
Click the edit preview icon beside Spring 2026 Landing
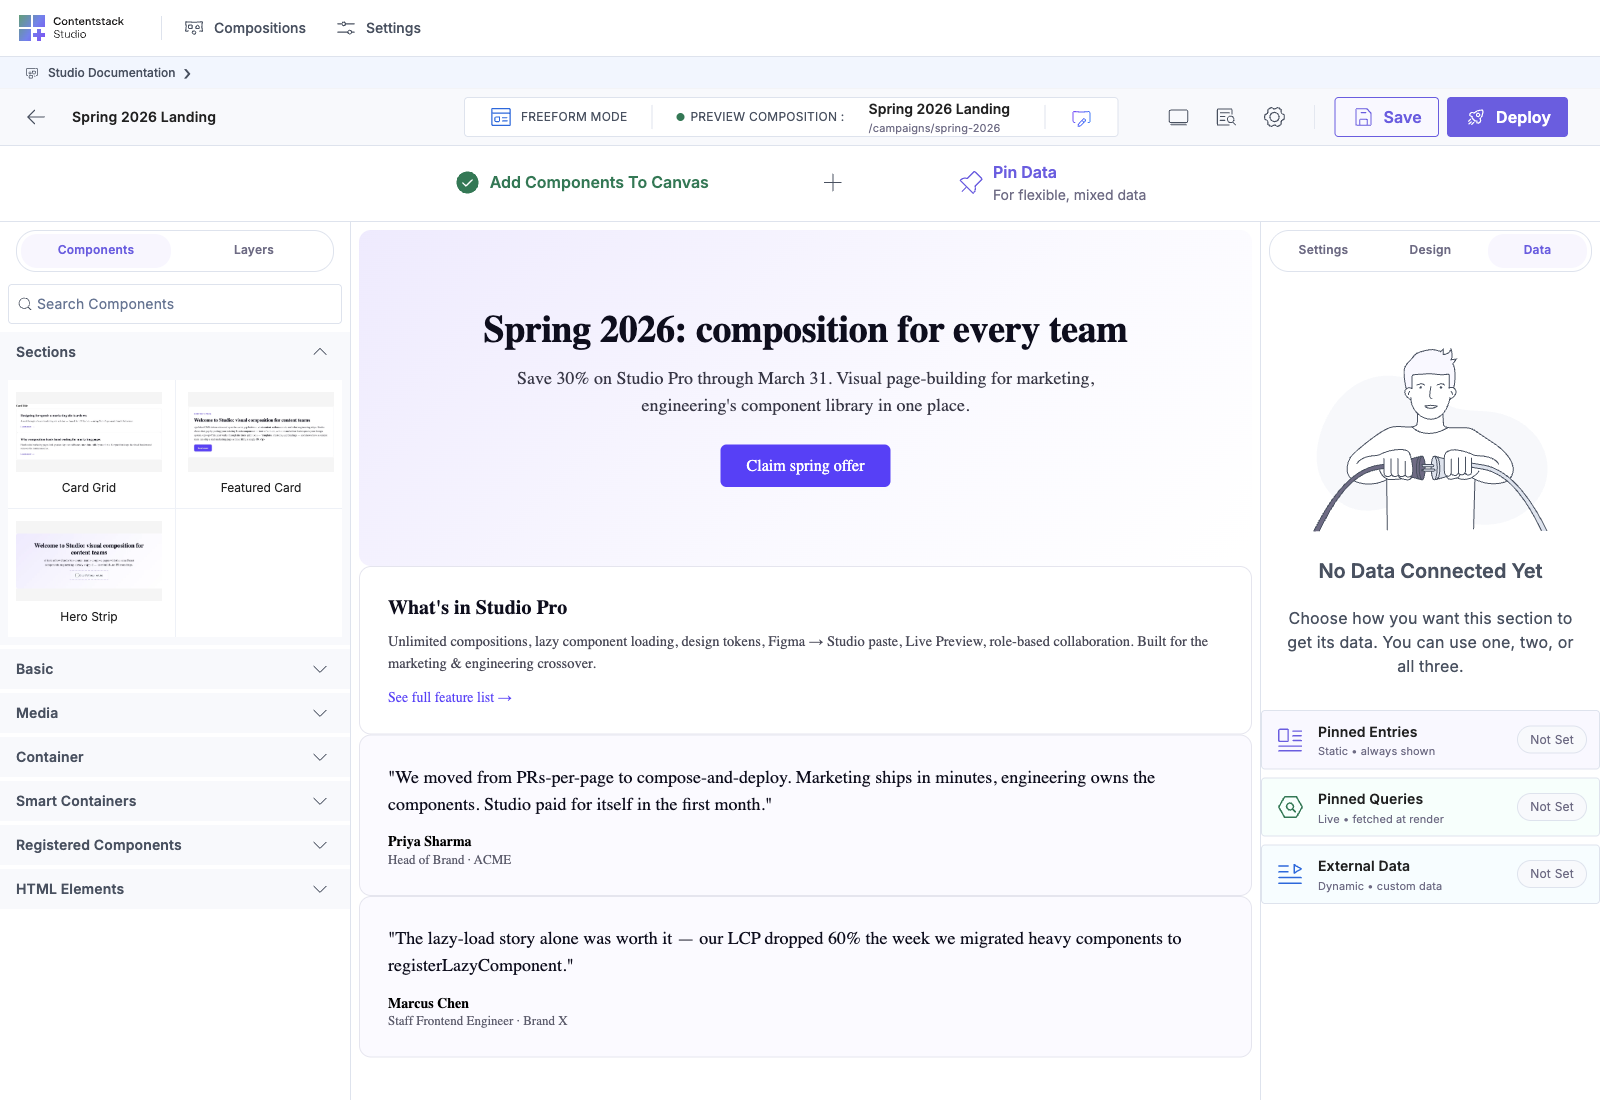[x=1081, y=118]
